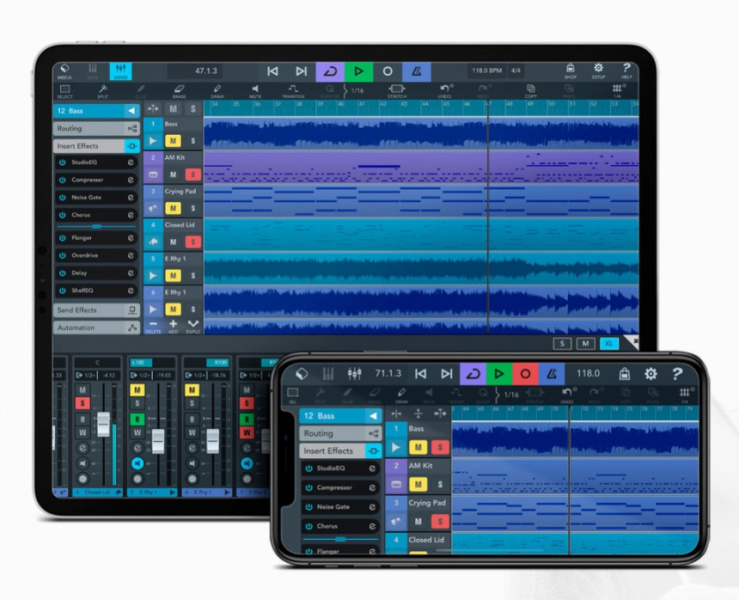The height and width of the screenshot is (600, 739).
Task: Toggle solo on iPad AM Kit track
Action: pyautogui.click(x=193, y=175)
